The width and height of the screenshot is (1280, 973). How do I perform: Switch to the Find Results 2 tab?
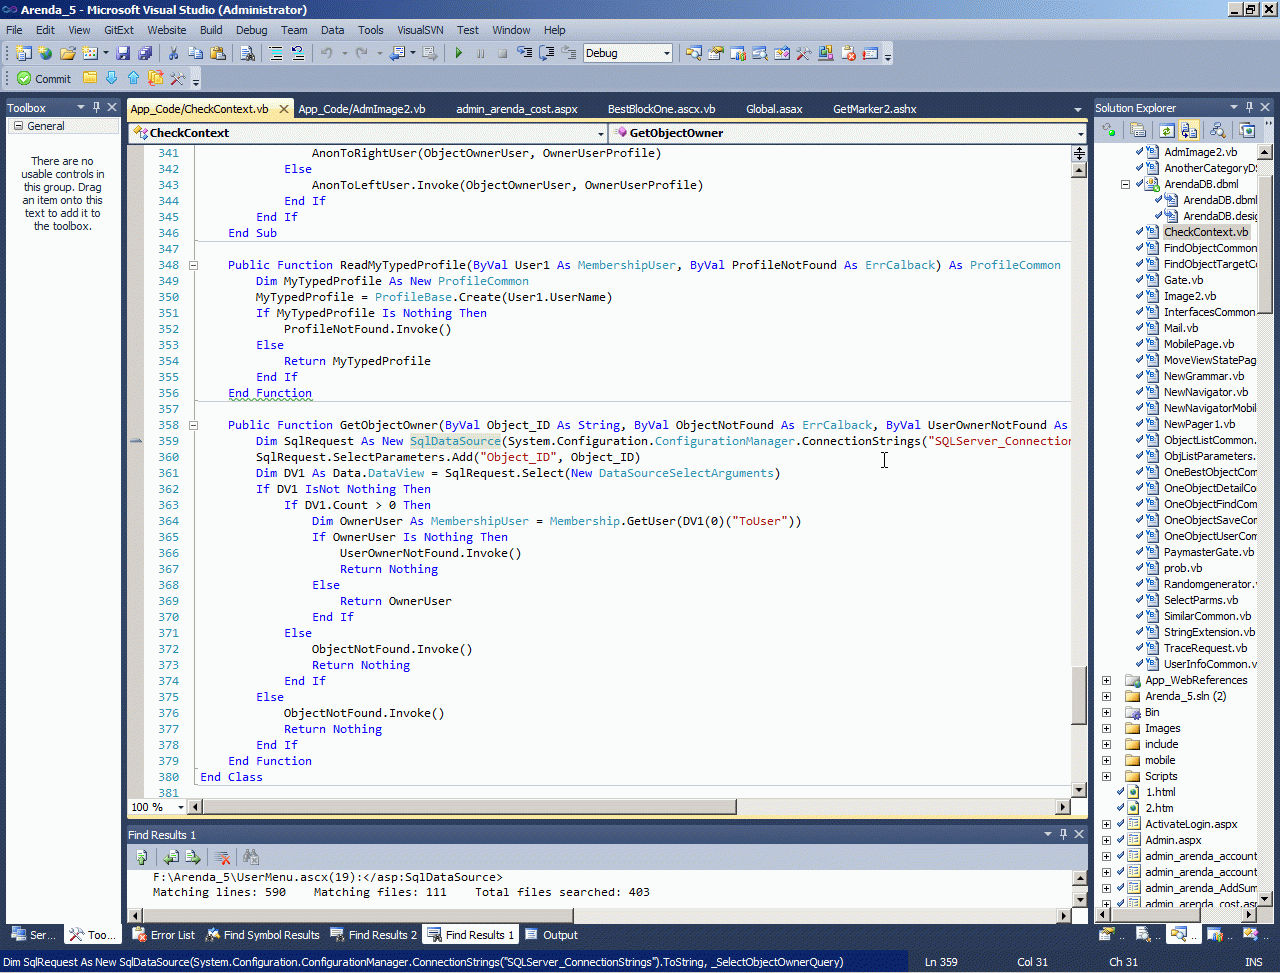(374, 935)
